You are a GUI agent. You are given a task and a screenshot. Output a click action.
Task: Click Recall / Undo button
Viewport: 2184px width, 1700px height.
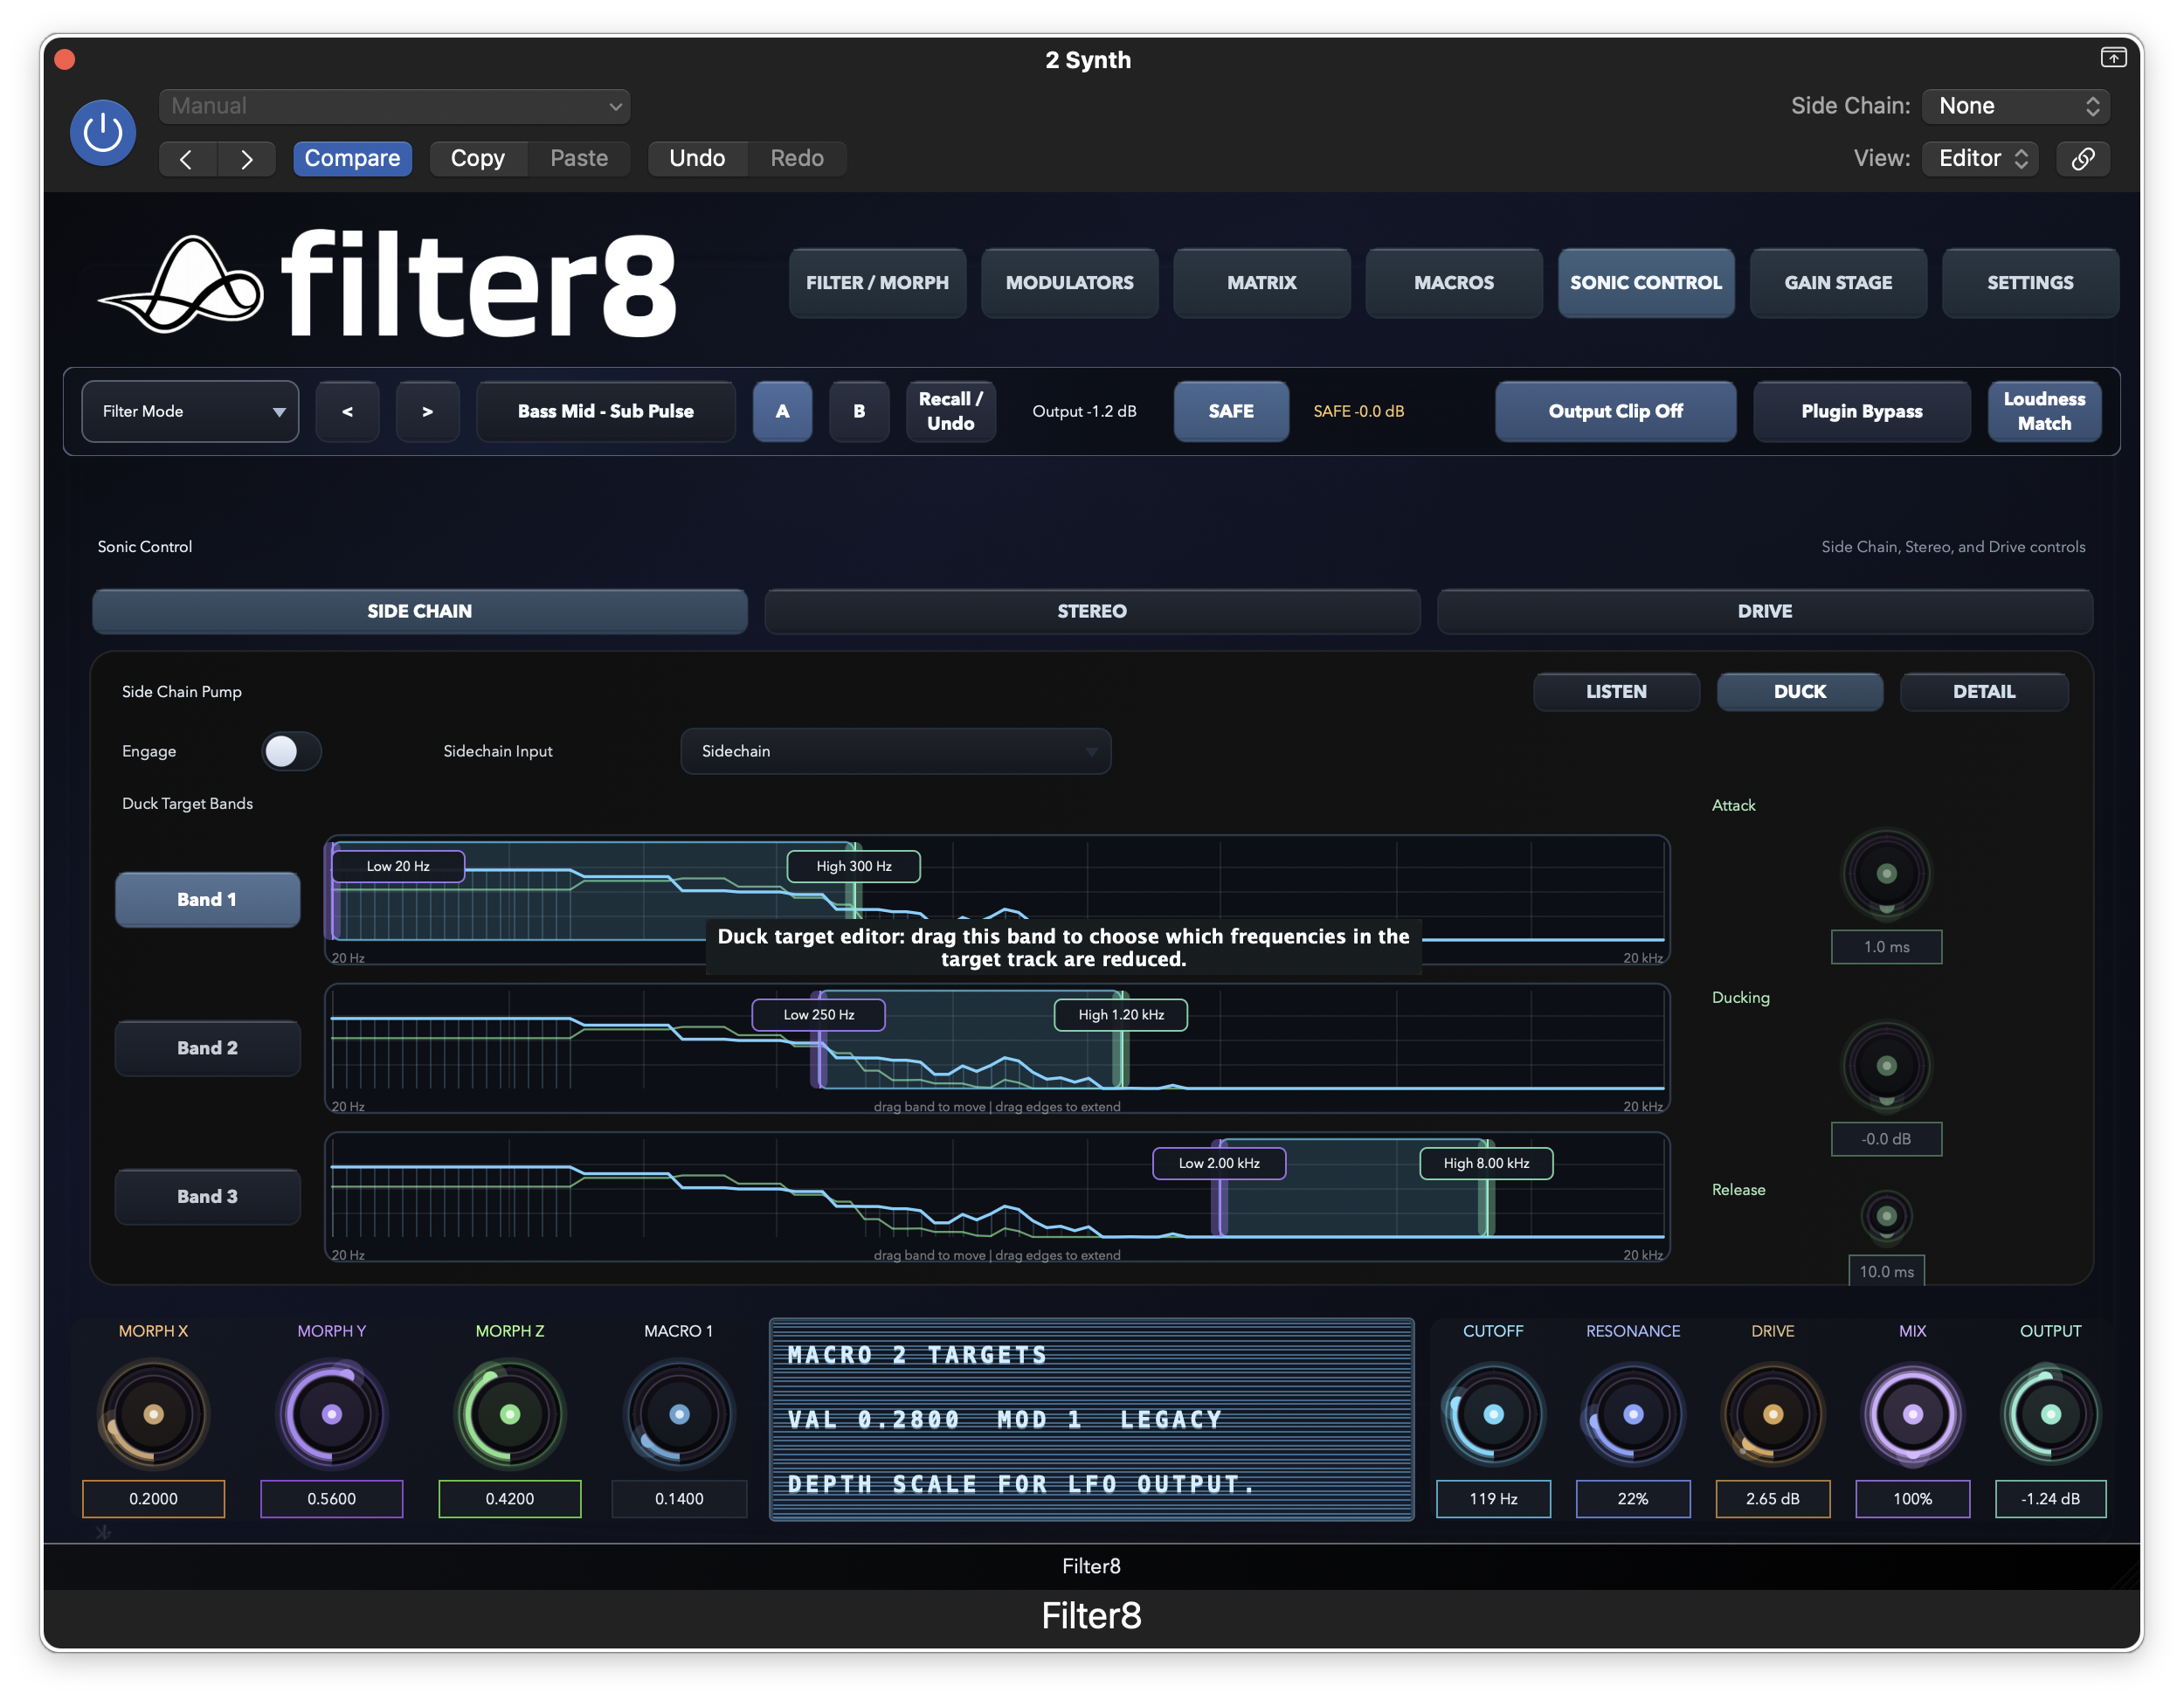[950, 411]
